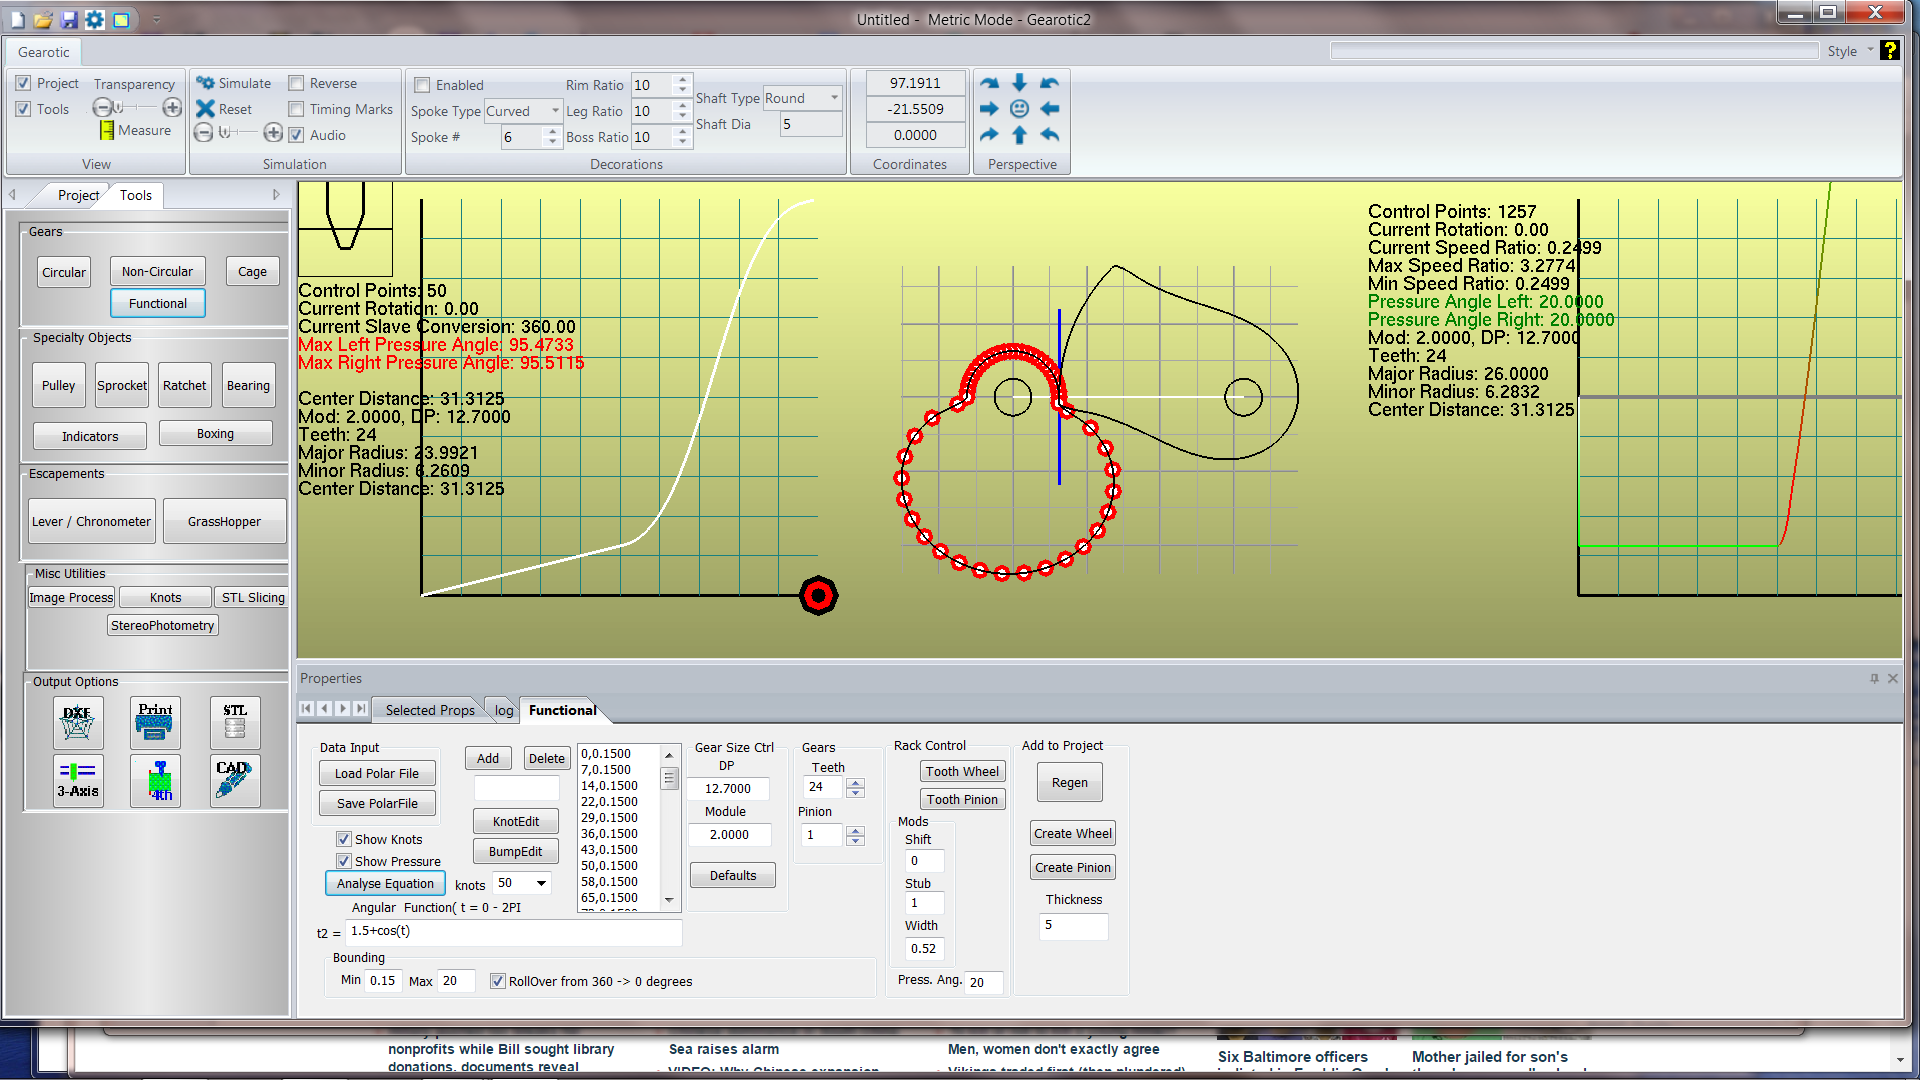Click the Create Wheel button

[1072, 834]
